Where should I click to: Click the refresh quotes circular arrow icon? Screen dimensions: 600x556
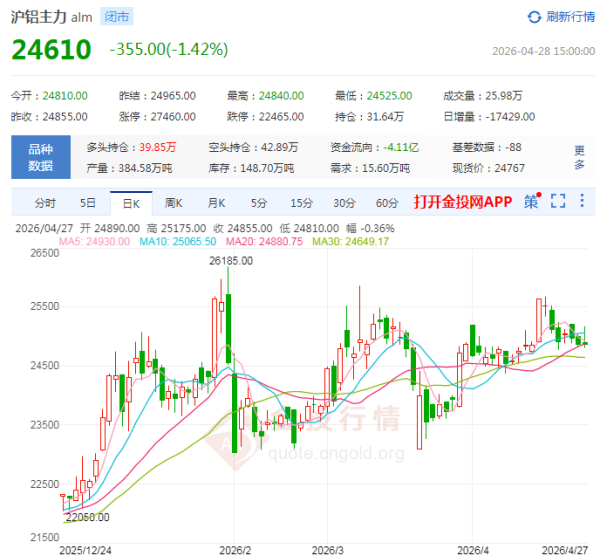coord(534,17)
